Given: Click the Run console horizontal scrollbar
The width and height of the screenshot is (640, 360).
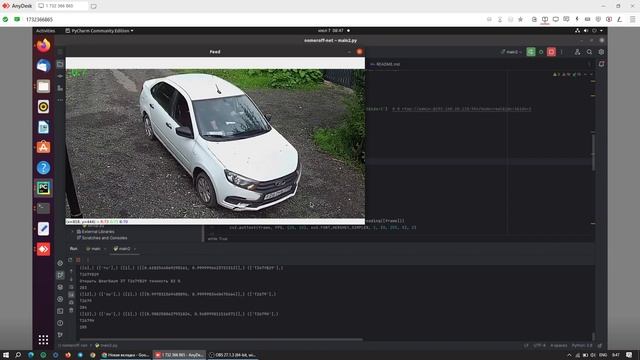Looking at the screenshot, I should point(221,339).
